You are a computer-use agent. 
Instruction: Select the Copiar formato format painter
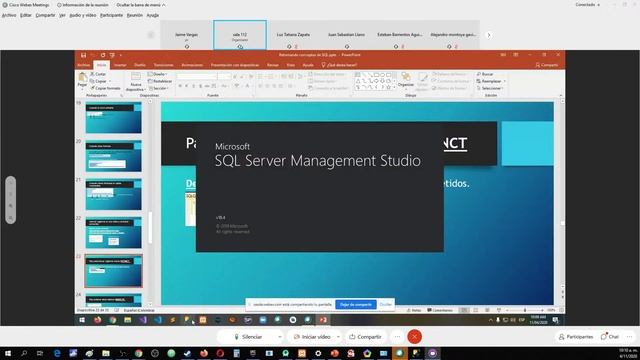pyautogui.click(x=105, y=88)
